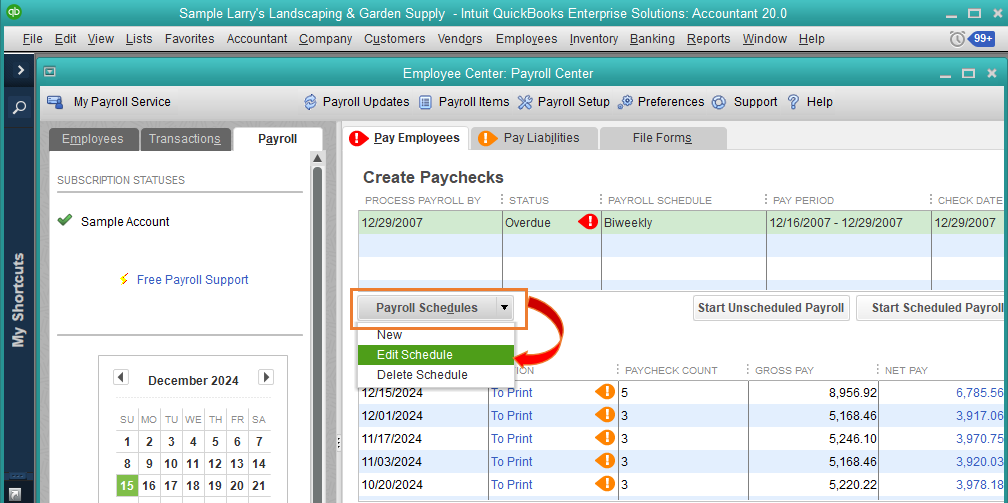
Task: Switch to the Pay Liabilities tab
Action: click(535, 138)
